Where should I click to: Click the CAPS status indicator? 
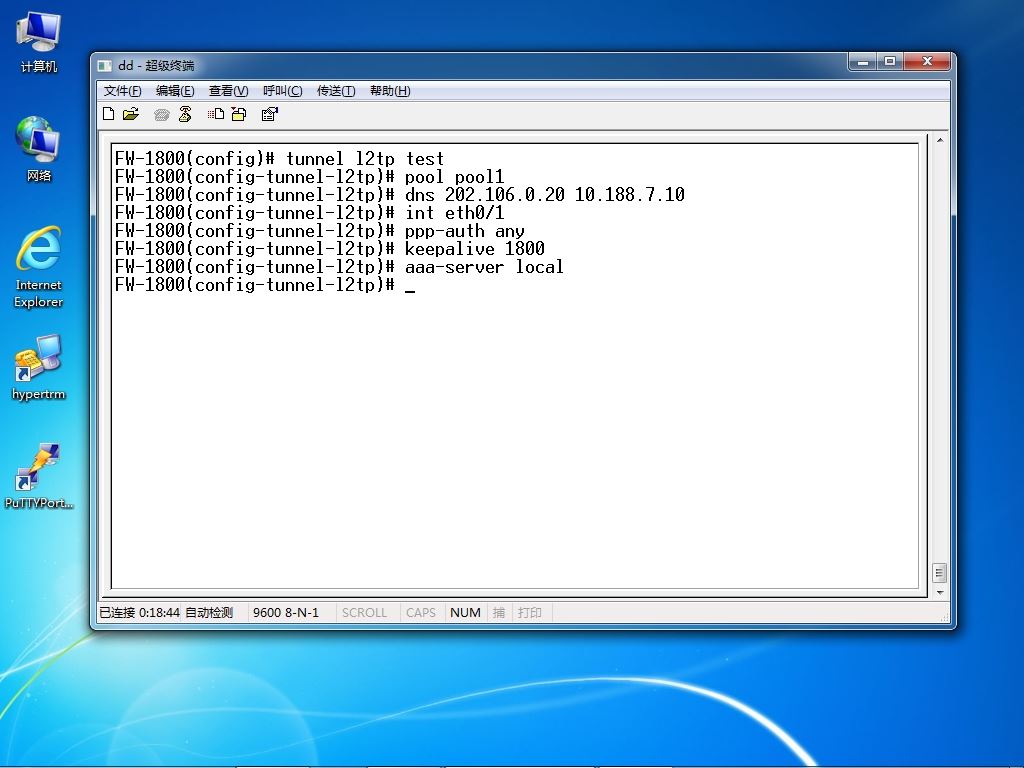[x=421, y=613]
